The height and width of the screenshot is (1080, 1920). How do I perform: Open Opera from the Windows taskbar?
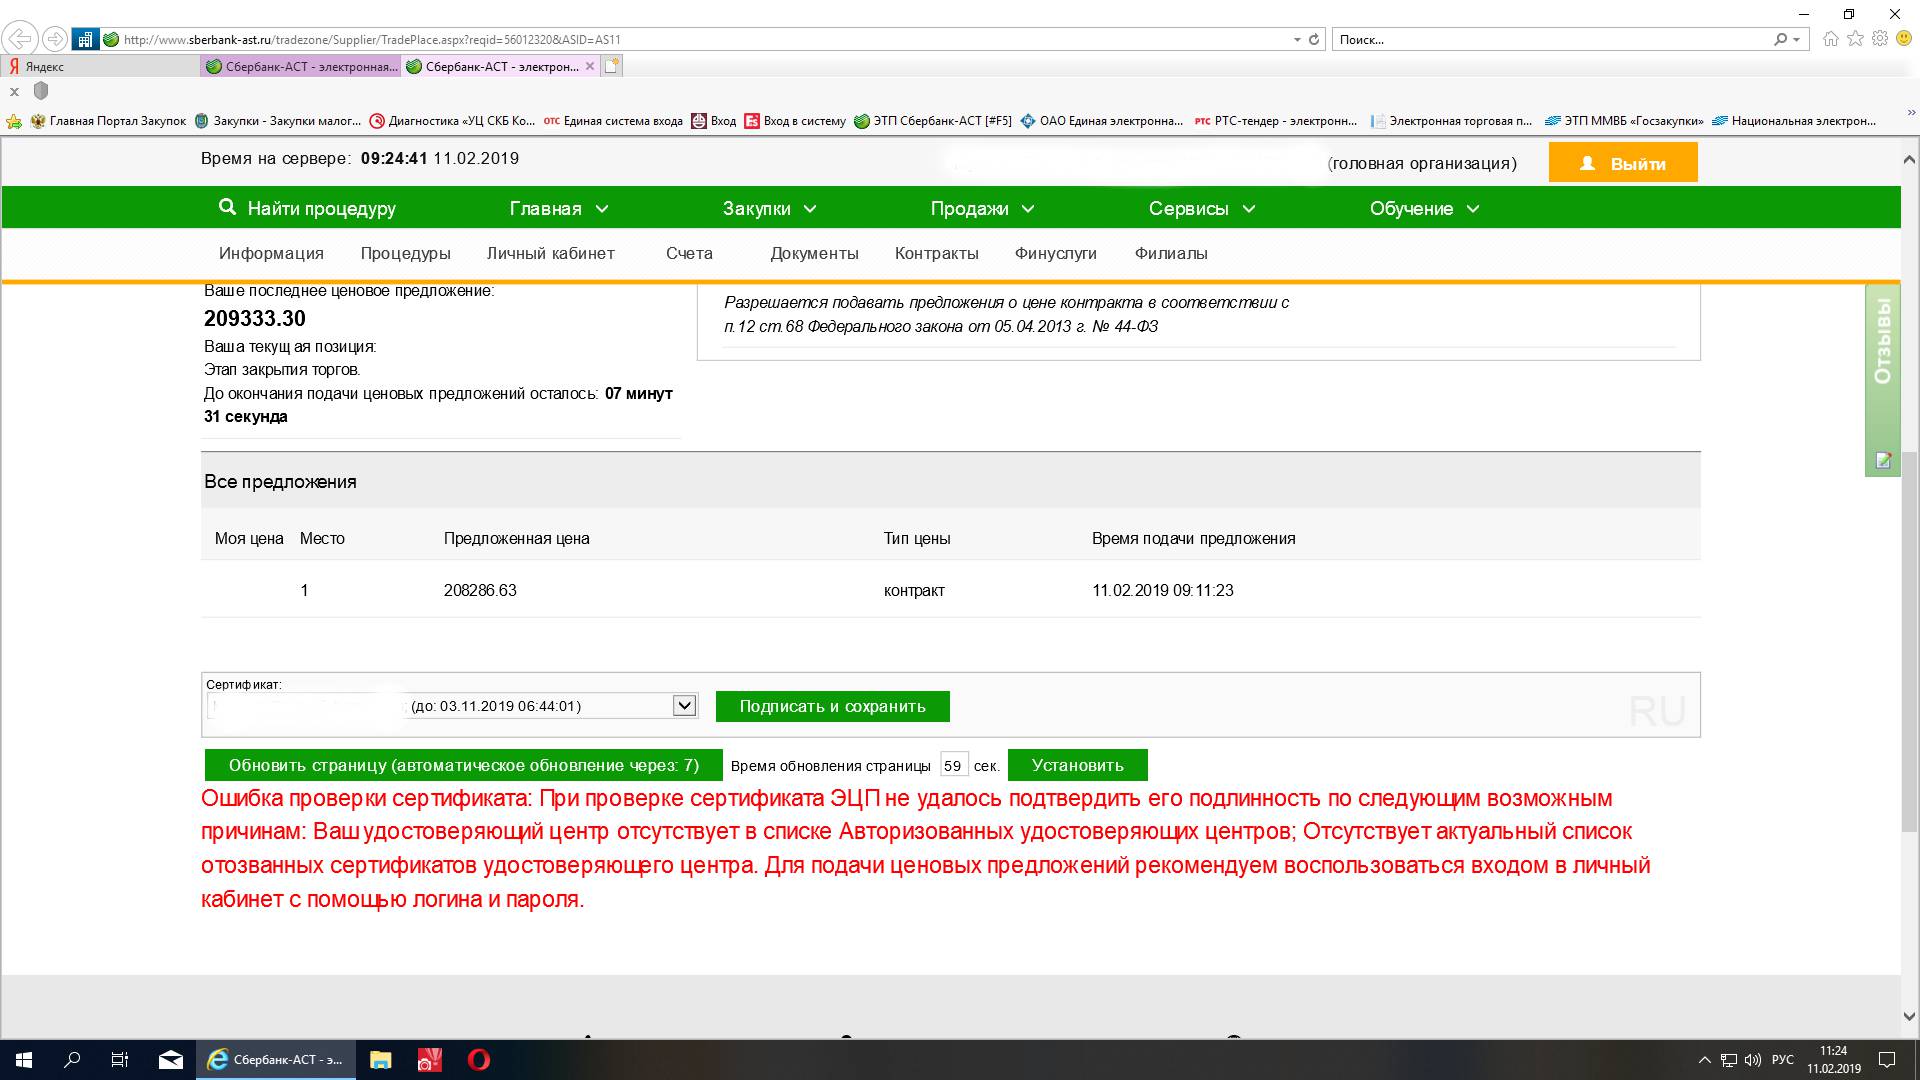479,1060
